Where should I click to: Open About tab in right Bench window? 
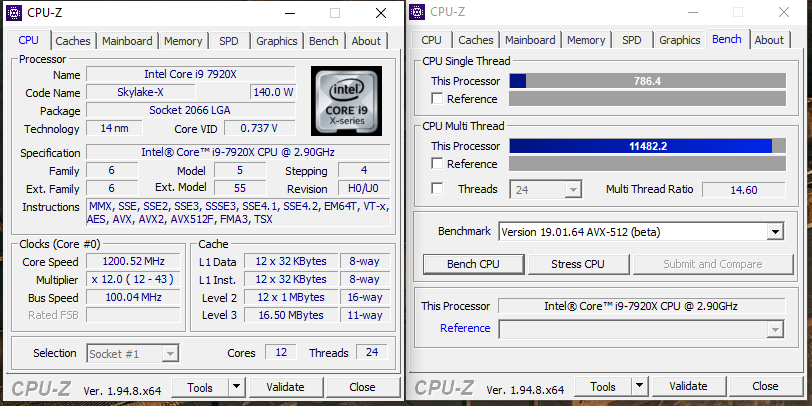coord(769,40)
